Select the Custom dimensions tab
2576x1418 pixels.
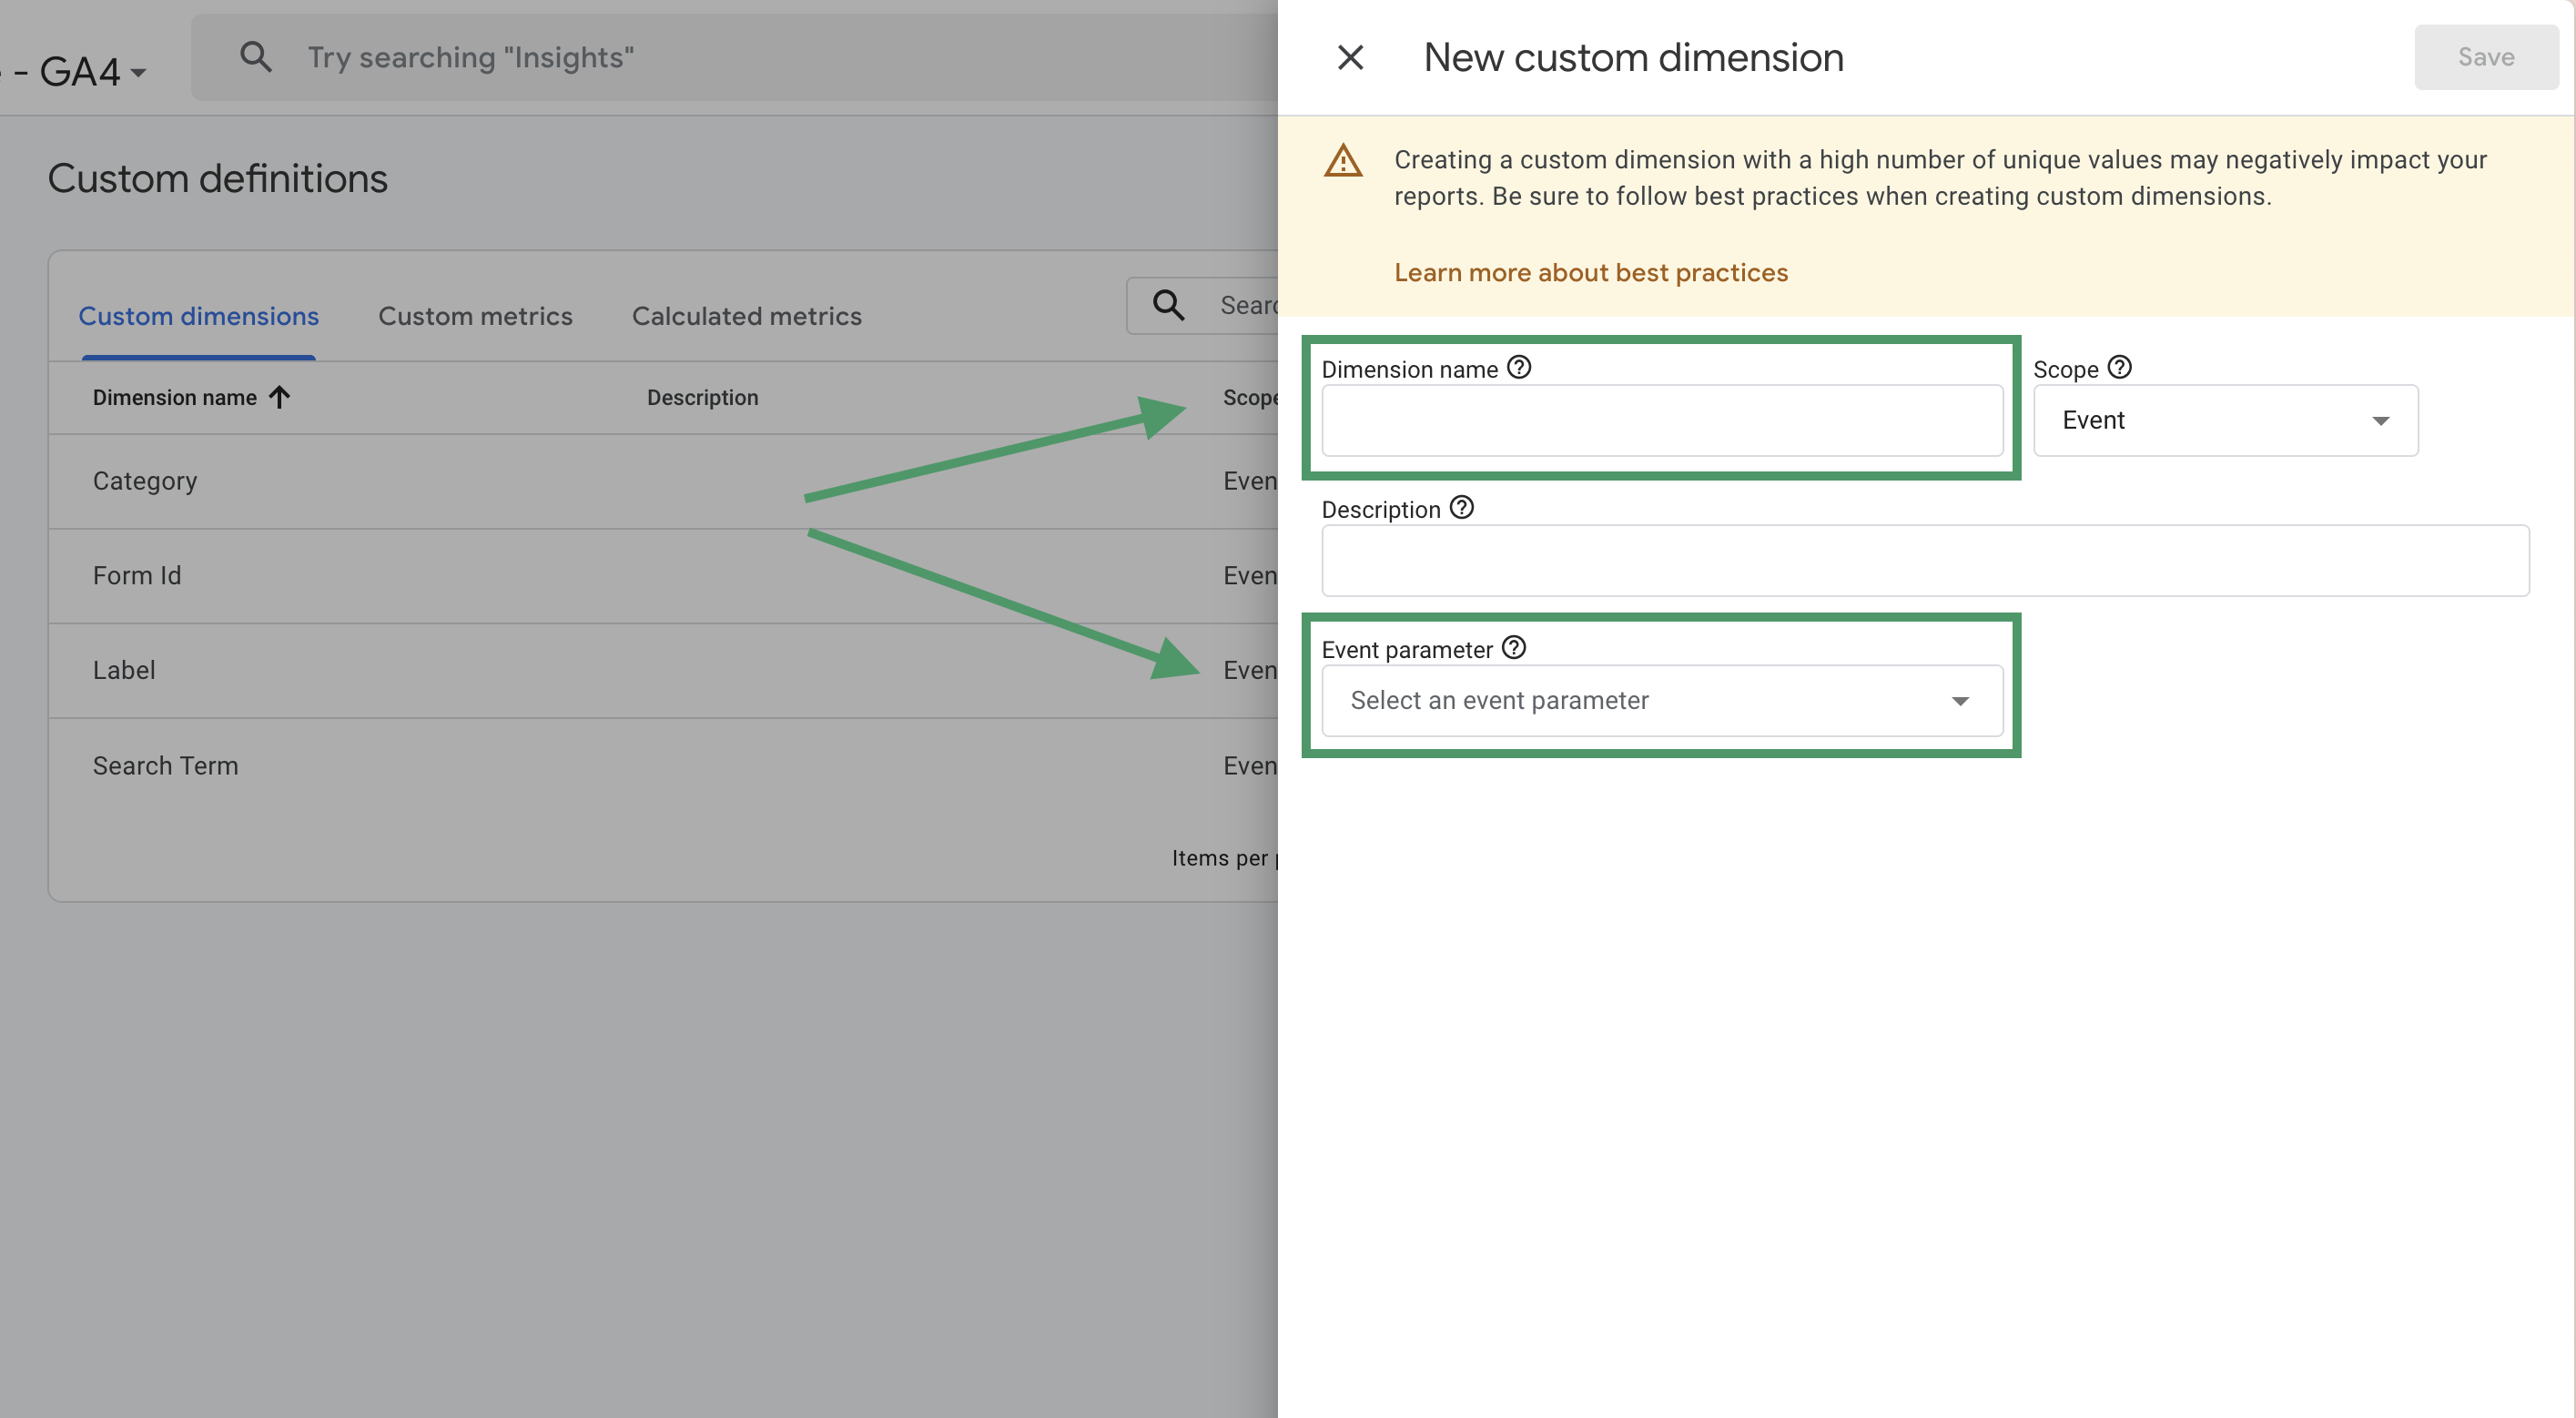[198, 316]
